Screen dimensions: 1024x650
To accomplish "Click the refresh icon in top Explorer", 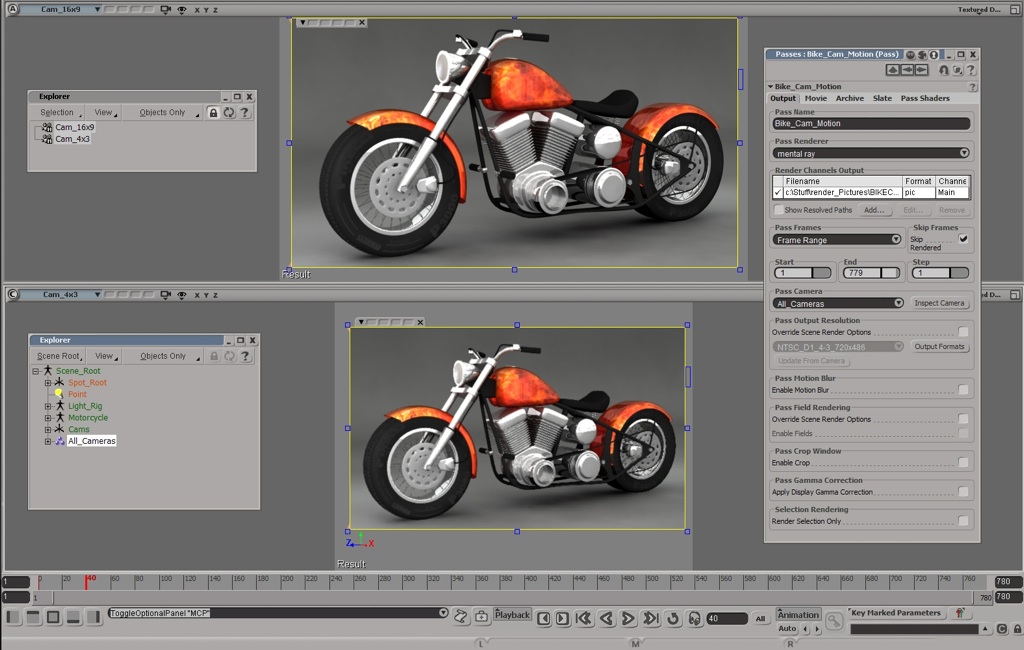I will pyautogui.click(x=229, y=112).
